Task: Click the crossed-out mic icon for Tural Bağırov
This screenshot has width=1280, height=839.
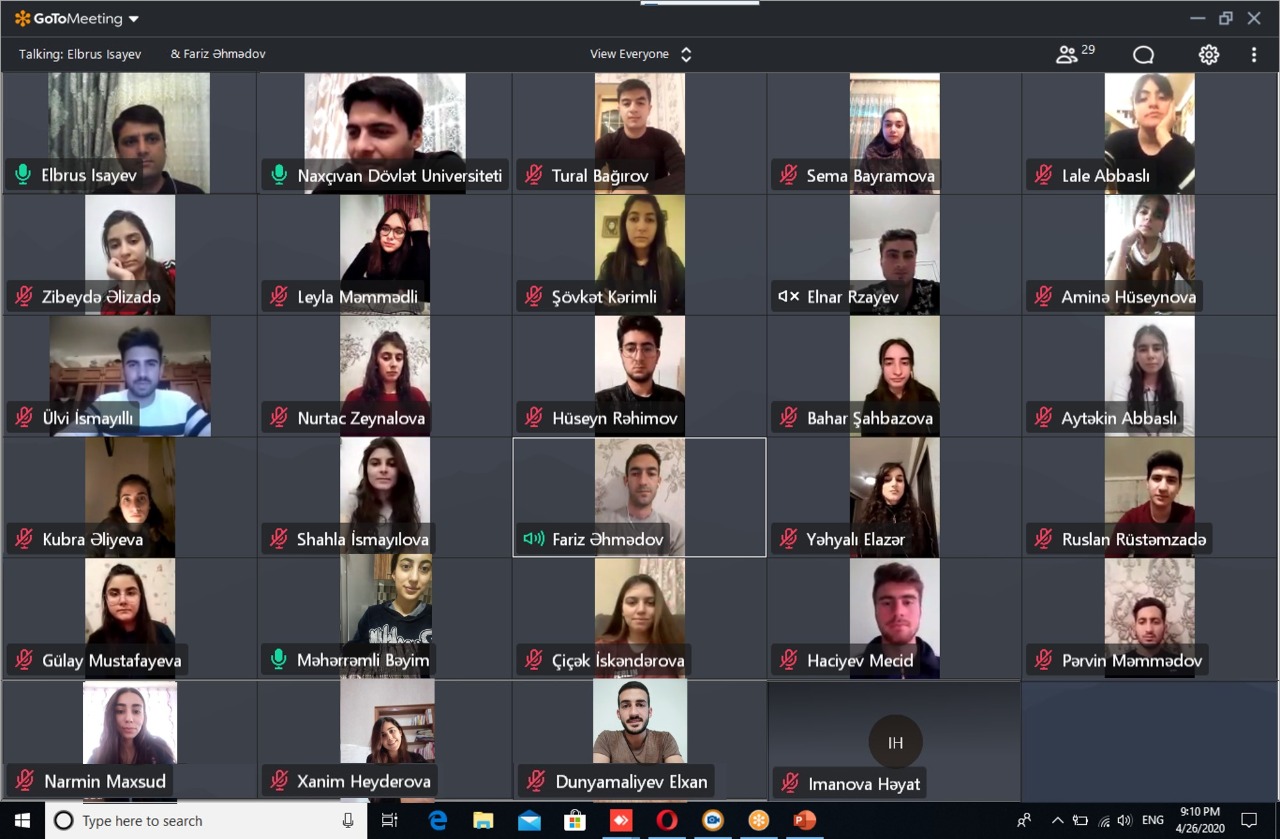Action: tap(534, 176)
